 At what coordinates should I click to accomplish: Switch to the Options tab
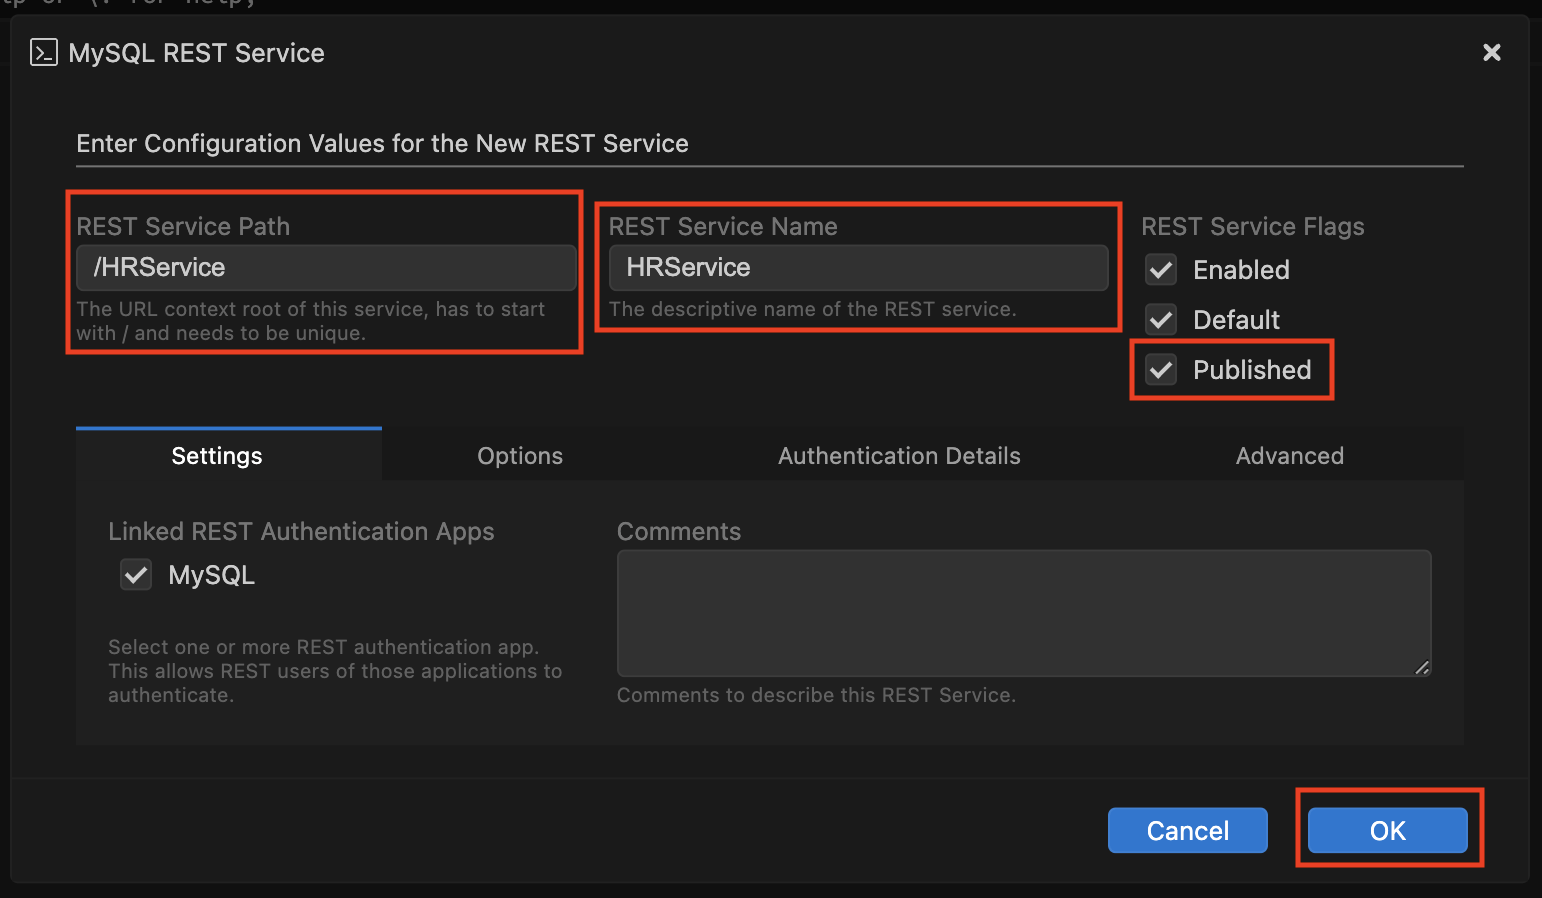(x=520, y=455)
